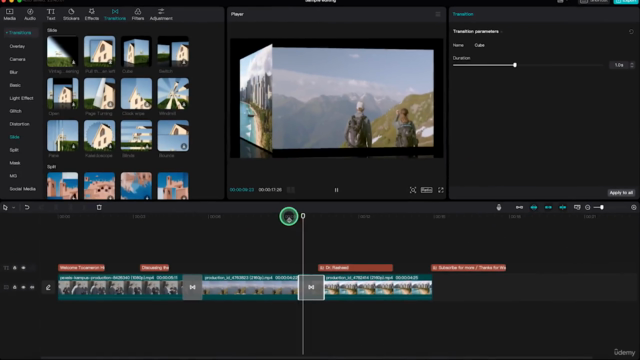Viewport: 640px width, 360px height.
Task: Enter fullscreen preview mode
Action: 441,190
